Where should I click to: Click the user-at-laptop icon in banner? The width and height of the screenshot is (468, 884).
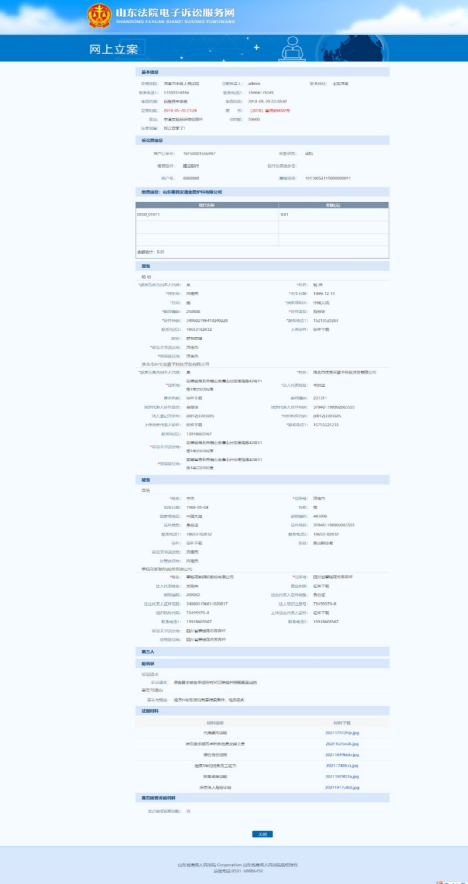pos(291,48)
